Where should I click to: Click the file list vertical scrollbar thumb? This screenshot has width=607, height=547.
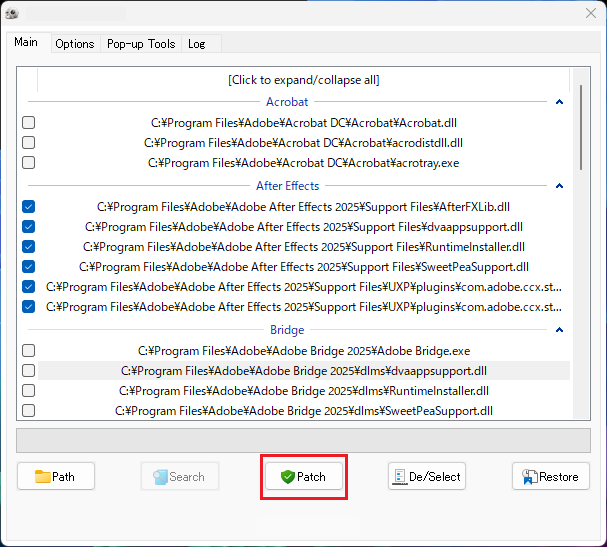tap(581, 127)
